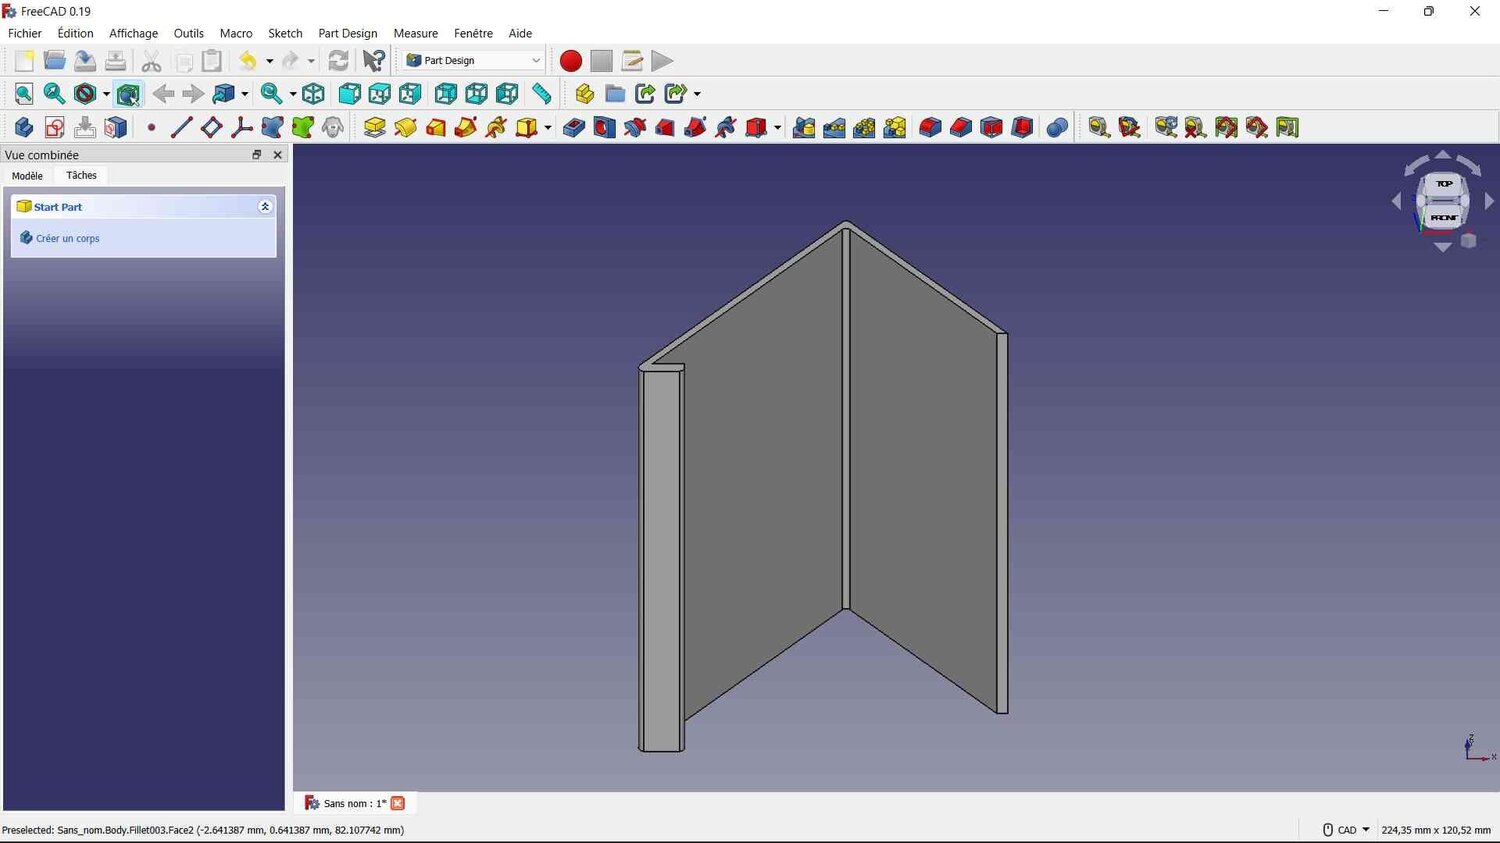Expand the undo history dropdown arrow
Screen dimensions: 1500x843
coord(269,61)
